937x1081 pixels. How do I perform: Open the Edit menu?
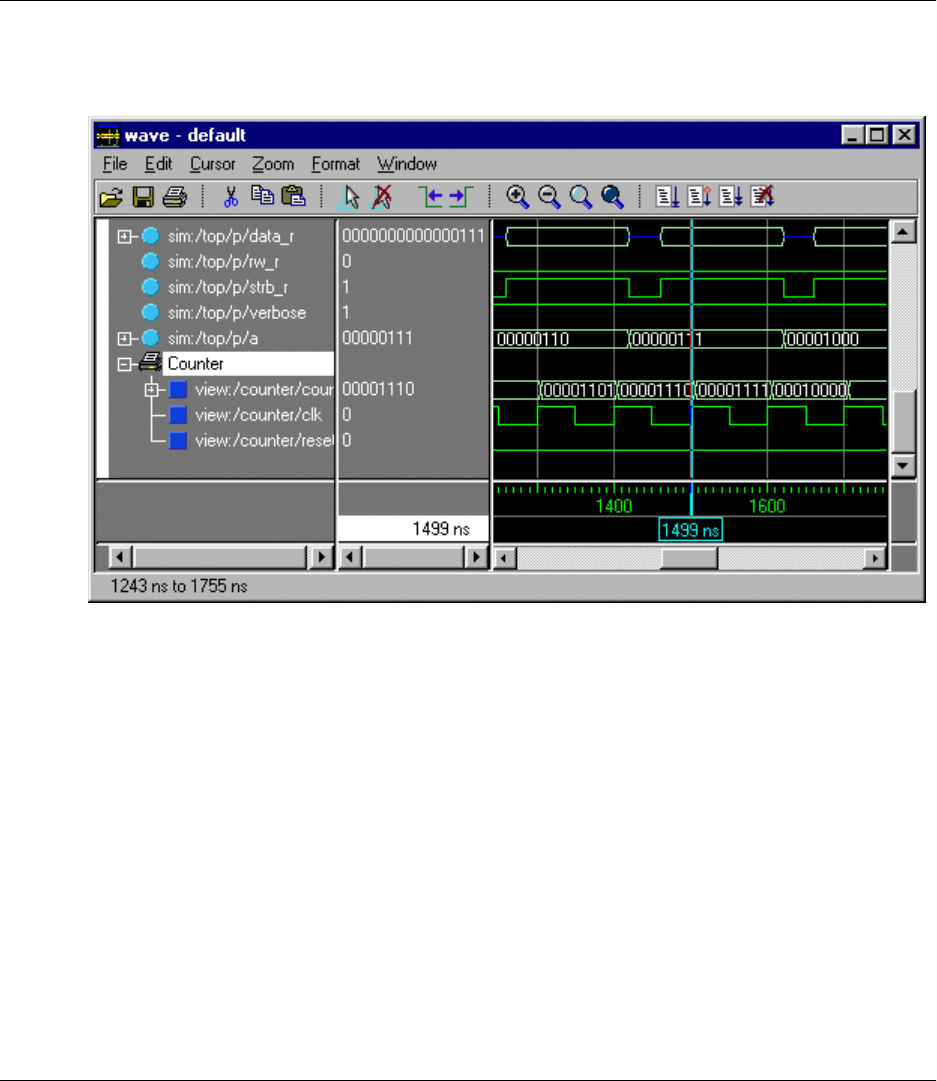(158, 164)
